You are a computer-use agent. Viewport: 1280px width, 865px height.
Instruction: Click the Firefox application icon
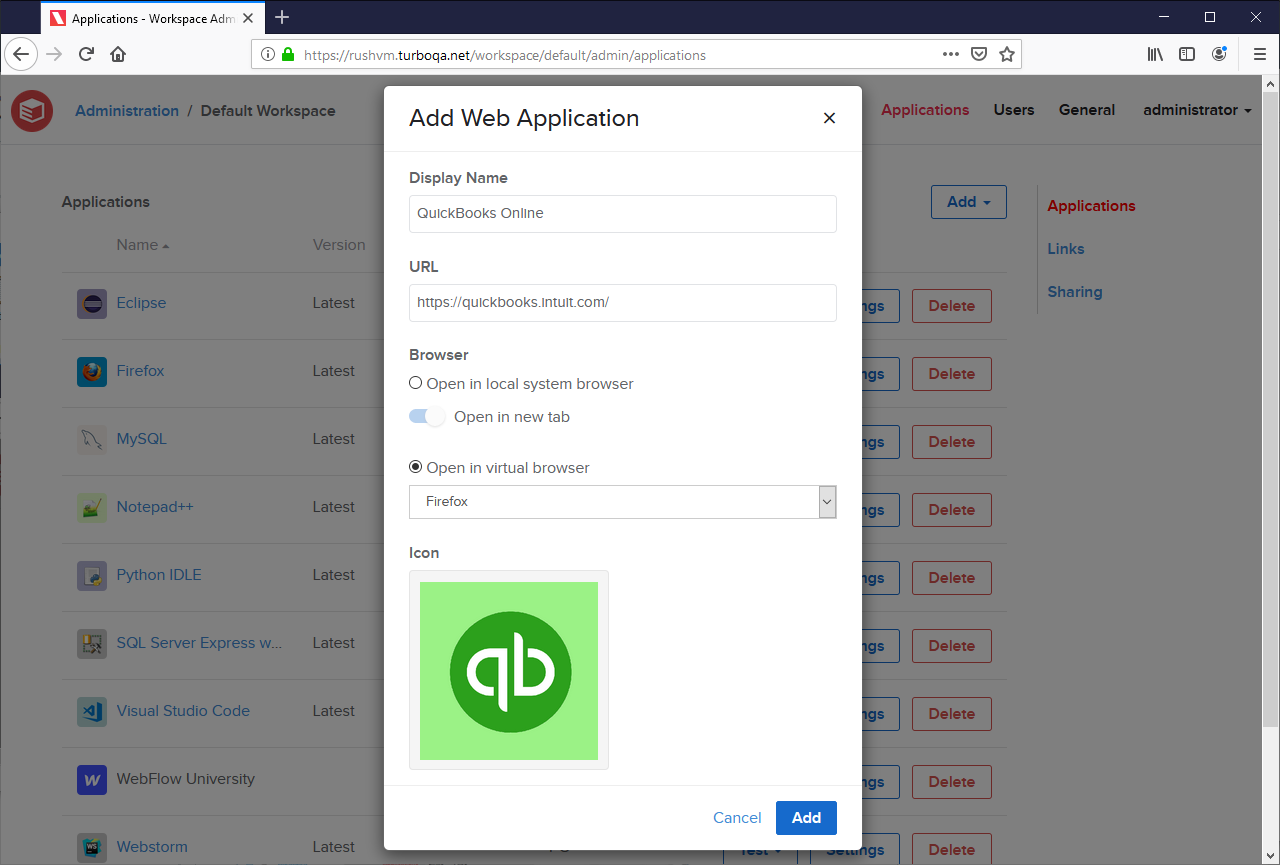pyautogui.click(x=91, y=371)
